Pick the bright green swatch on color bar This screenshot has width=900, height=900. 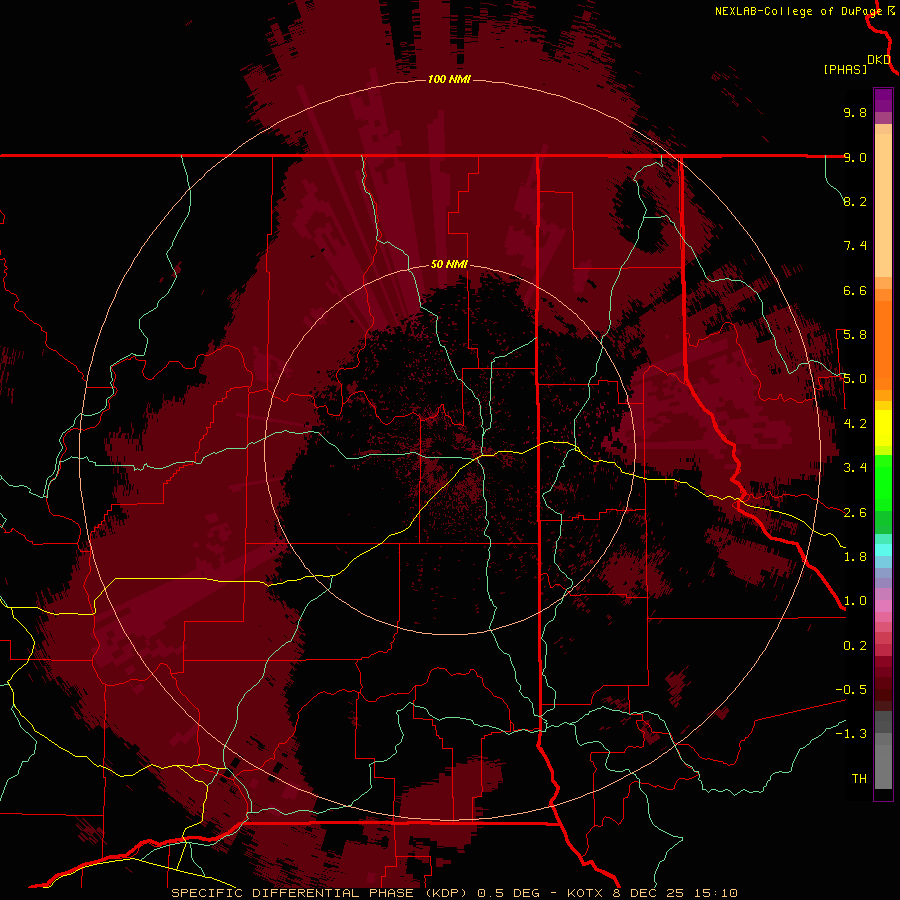pyautogui.click(x=883, y=483)
